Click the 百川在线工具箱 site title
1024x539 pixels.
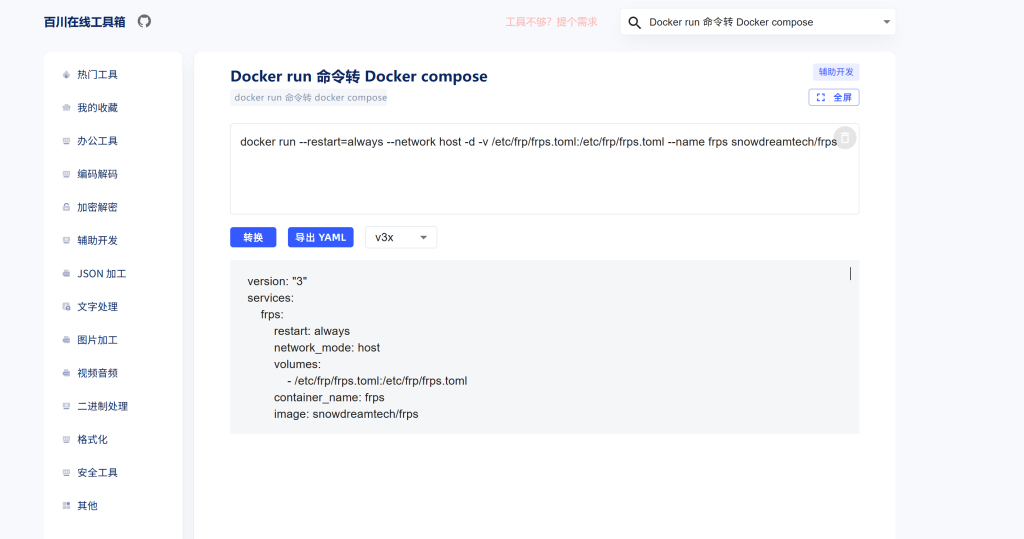pos(84,22)
